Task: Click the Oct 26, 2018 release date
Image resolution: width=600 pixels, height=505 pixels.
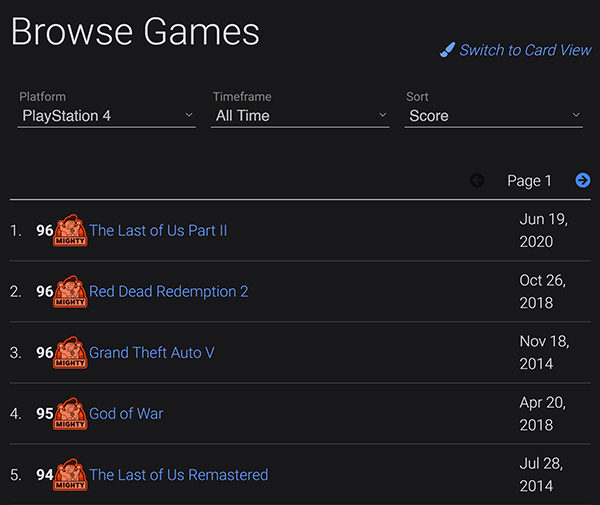Action: [x=542, y=292]
